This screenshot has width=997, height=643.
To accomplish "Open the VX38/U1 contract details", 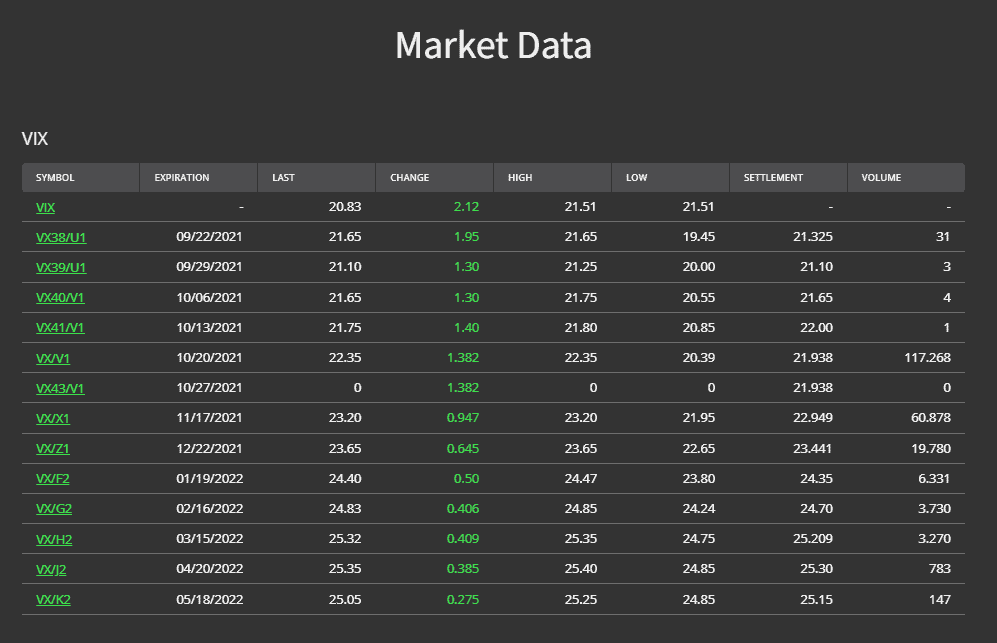I will tap(60, 237).
